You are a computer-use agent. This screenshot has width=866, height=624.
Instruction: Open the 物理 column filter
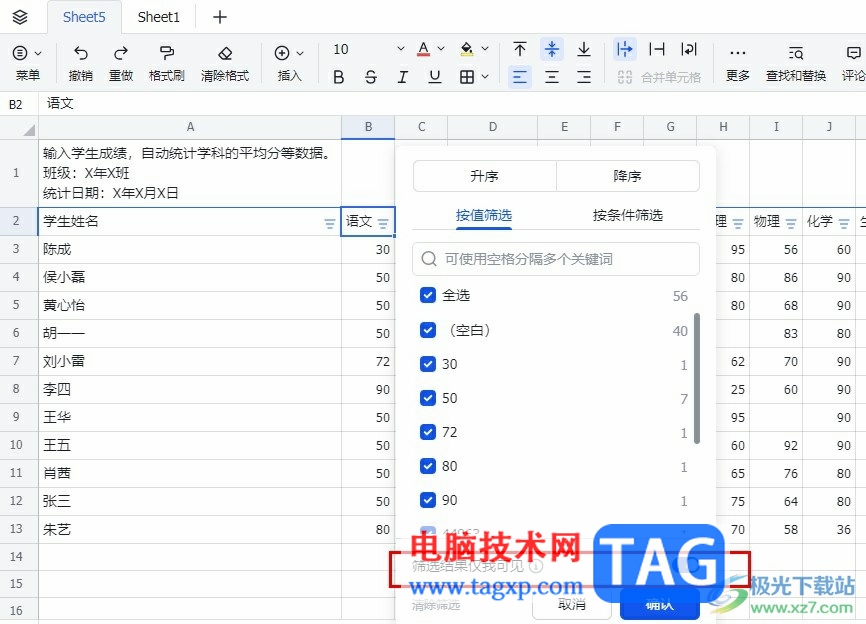791,223
